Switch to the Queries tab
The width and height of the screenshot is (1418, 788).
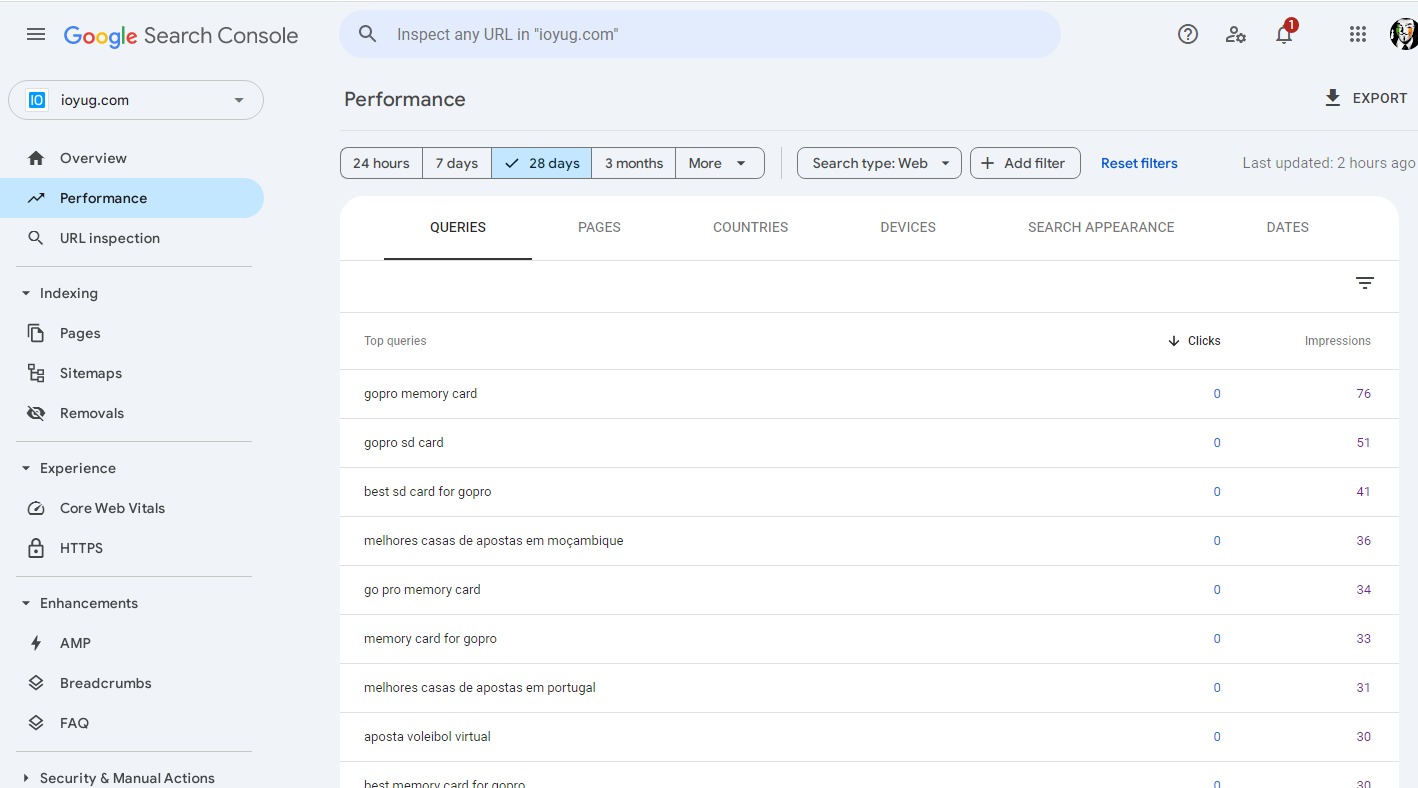(x=458, y=228)
